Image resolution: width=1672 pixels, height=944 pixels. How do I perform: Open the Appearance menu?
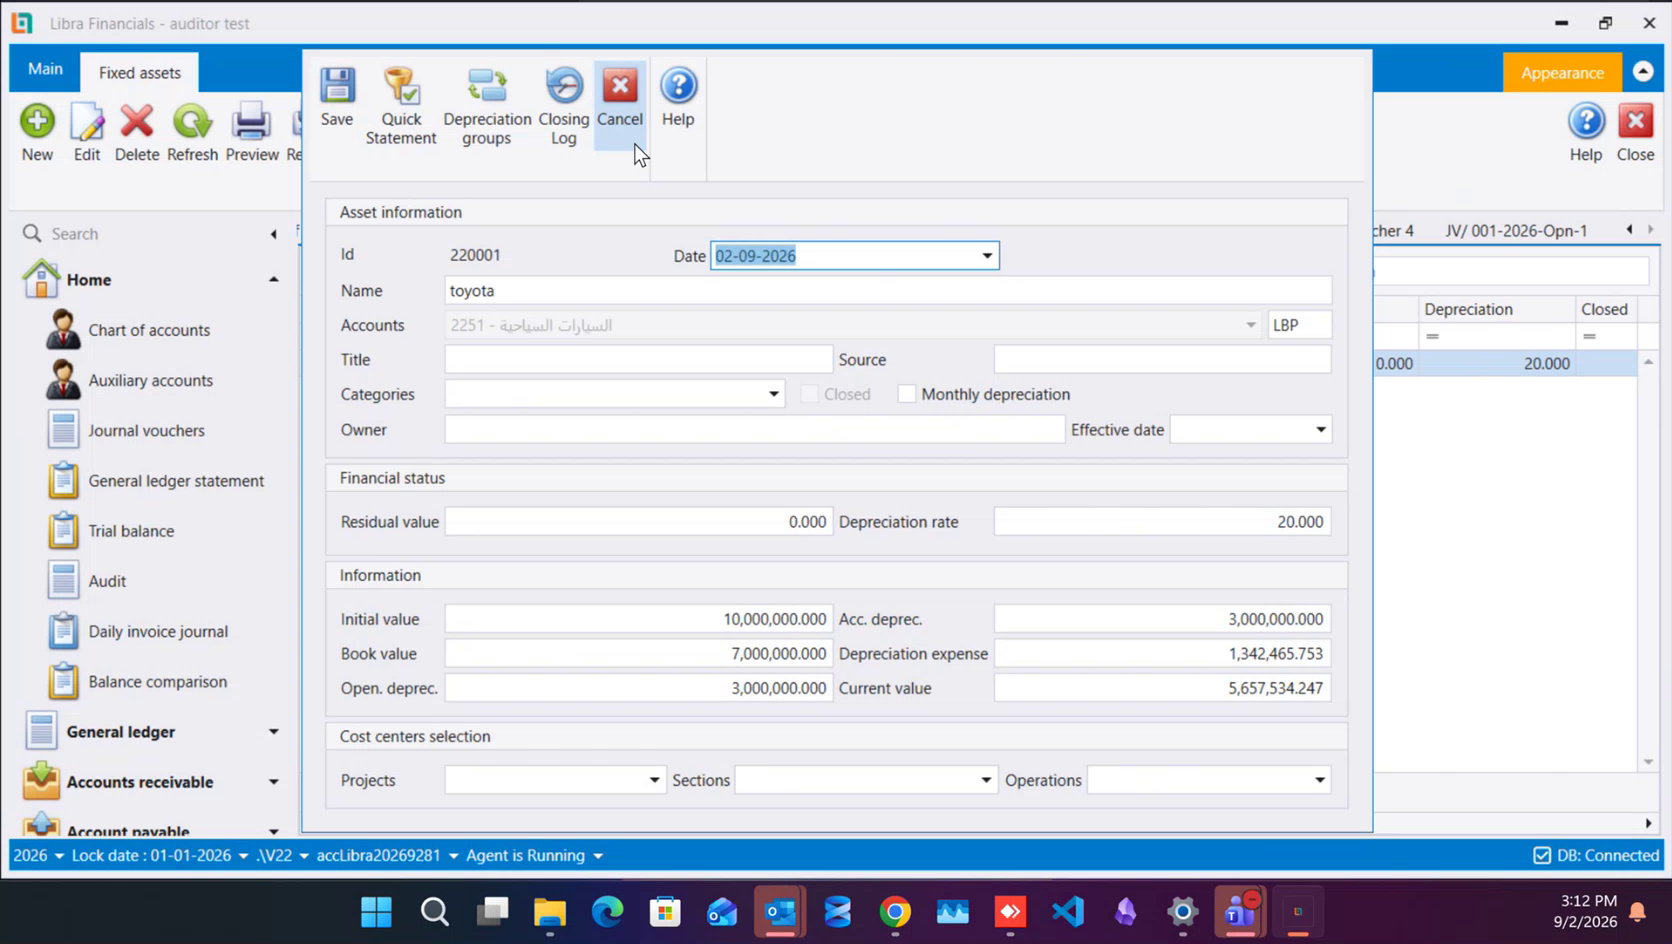pos(1562,73)
